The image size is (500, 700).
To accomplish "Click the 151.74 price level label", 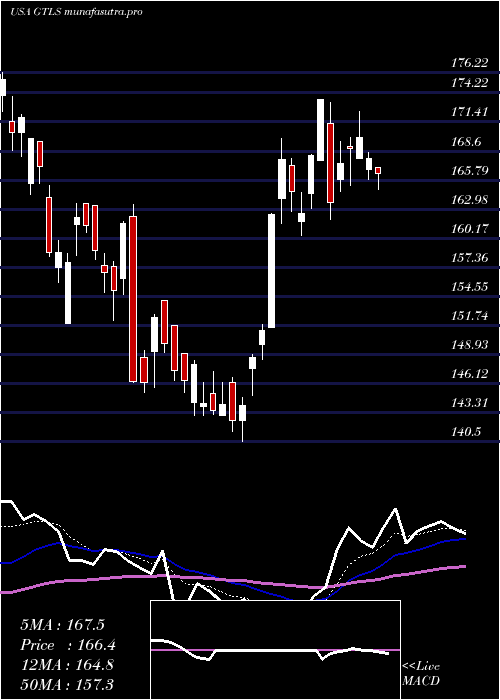I will pyautogui.click(x=469, y=316).
